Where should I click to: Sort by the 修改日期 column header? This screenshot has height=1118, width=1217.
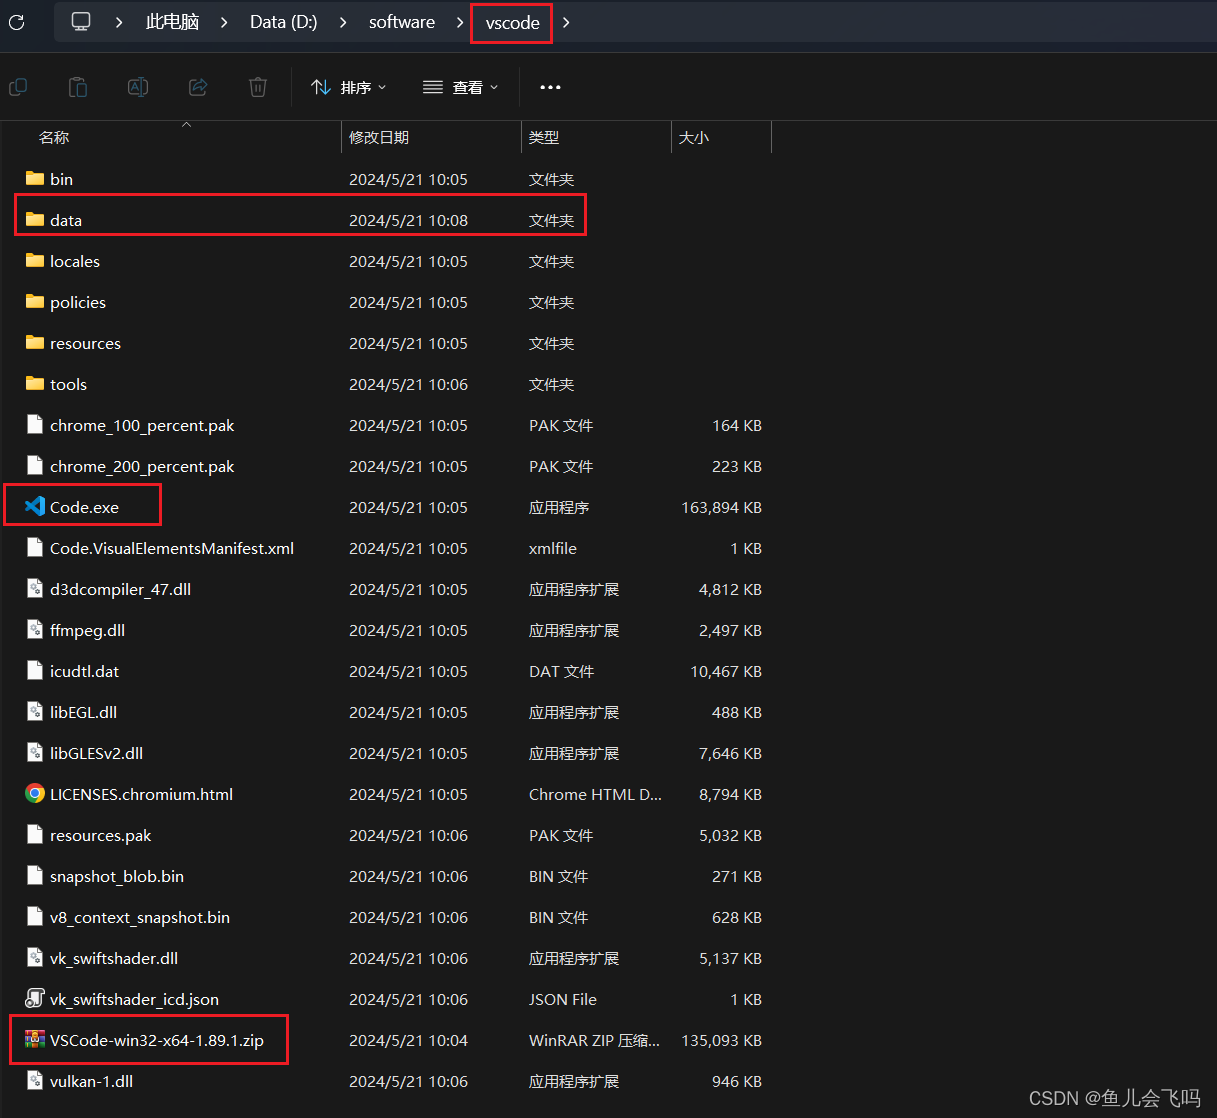click(x=379, y=137)
